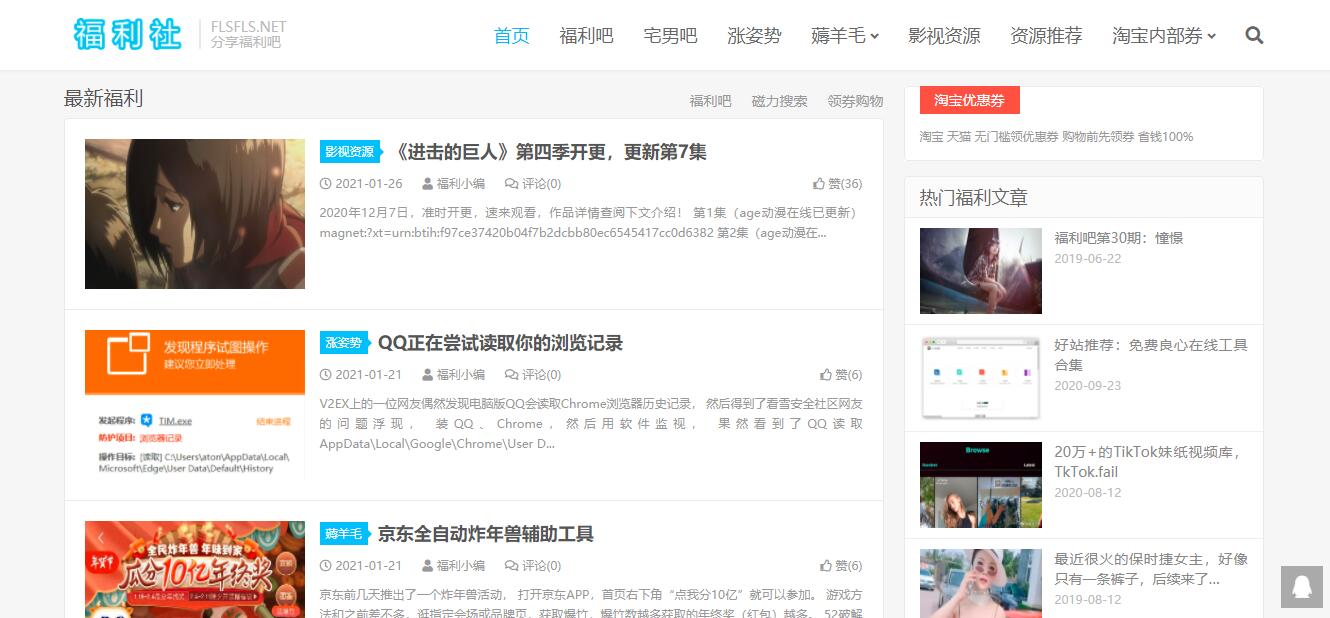Open sidebar article 20万+的TikTok妹纸视频库
The height and width of the screenshot is (618, 1330).
point(1148,462)
